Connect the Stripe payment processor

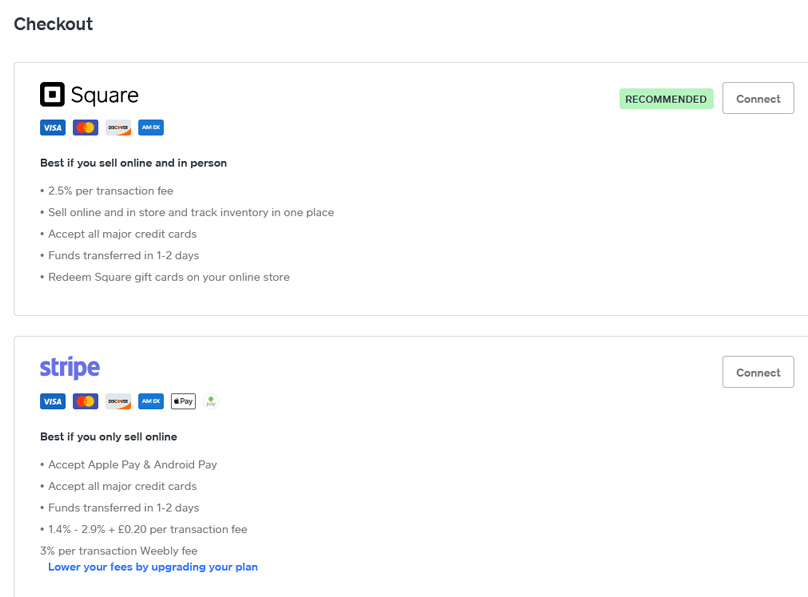[758, 372]
